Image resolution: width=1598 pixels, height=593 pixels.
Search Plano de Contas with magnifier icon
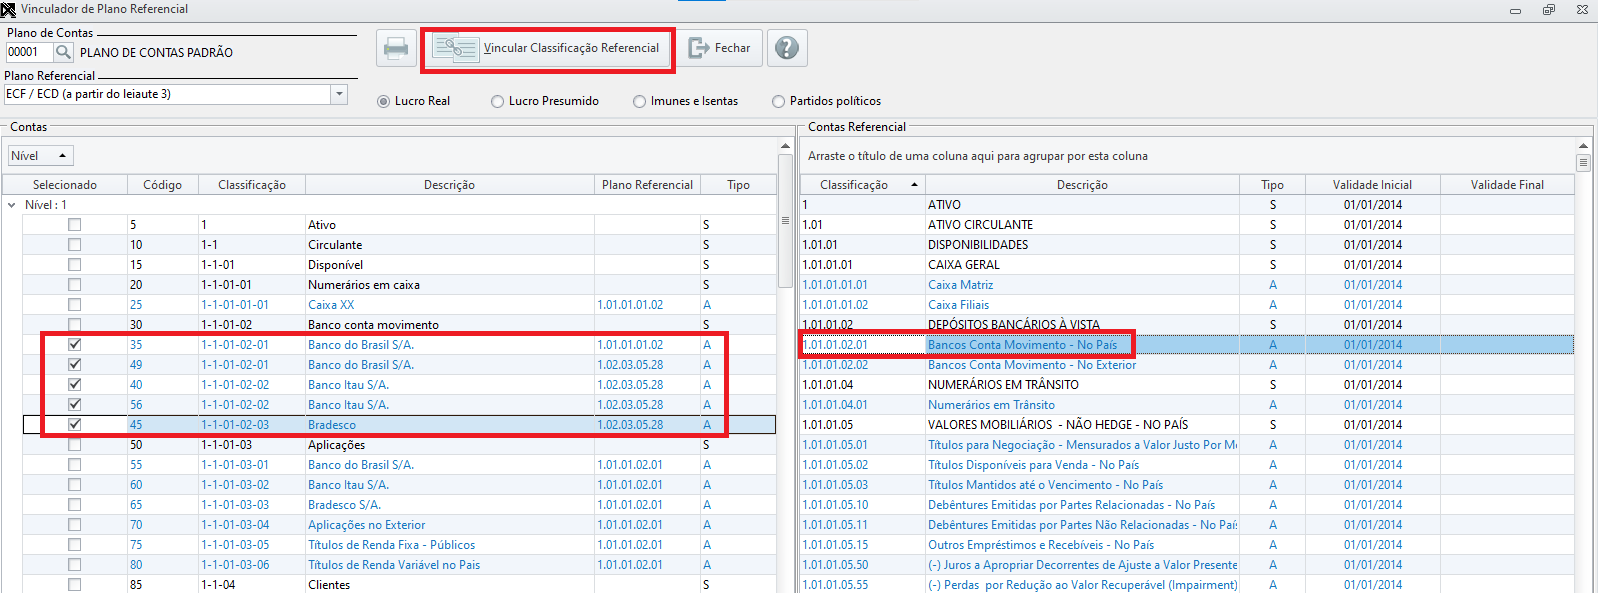(63, 52)
